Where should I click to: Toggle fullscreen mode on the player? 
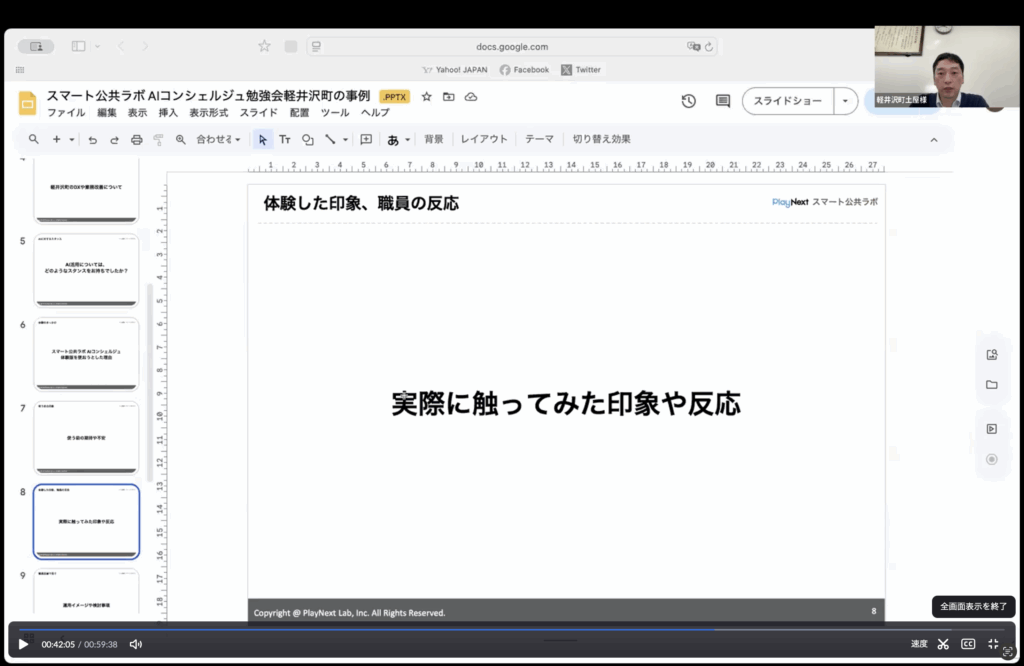pyautogui.click(x=994, y=644)
